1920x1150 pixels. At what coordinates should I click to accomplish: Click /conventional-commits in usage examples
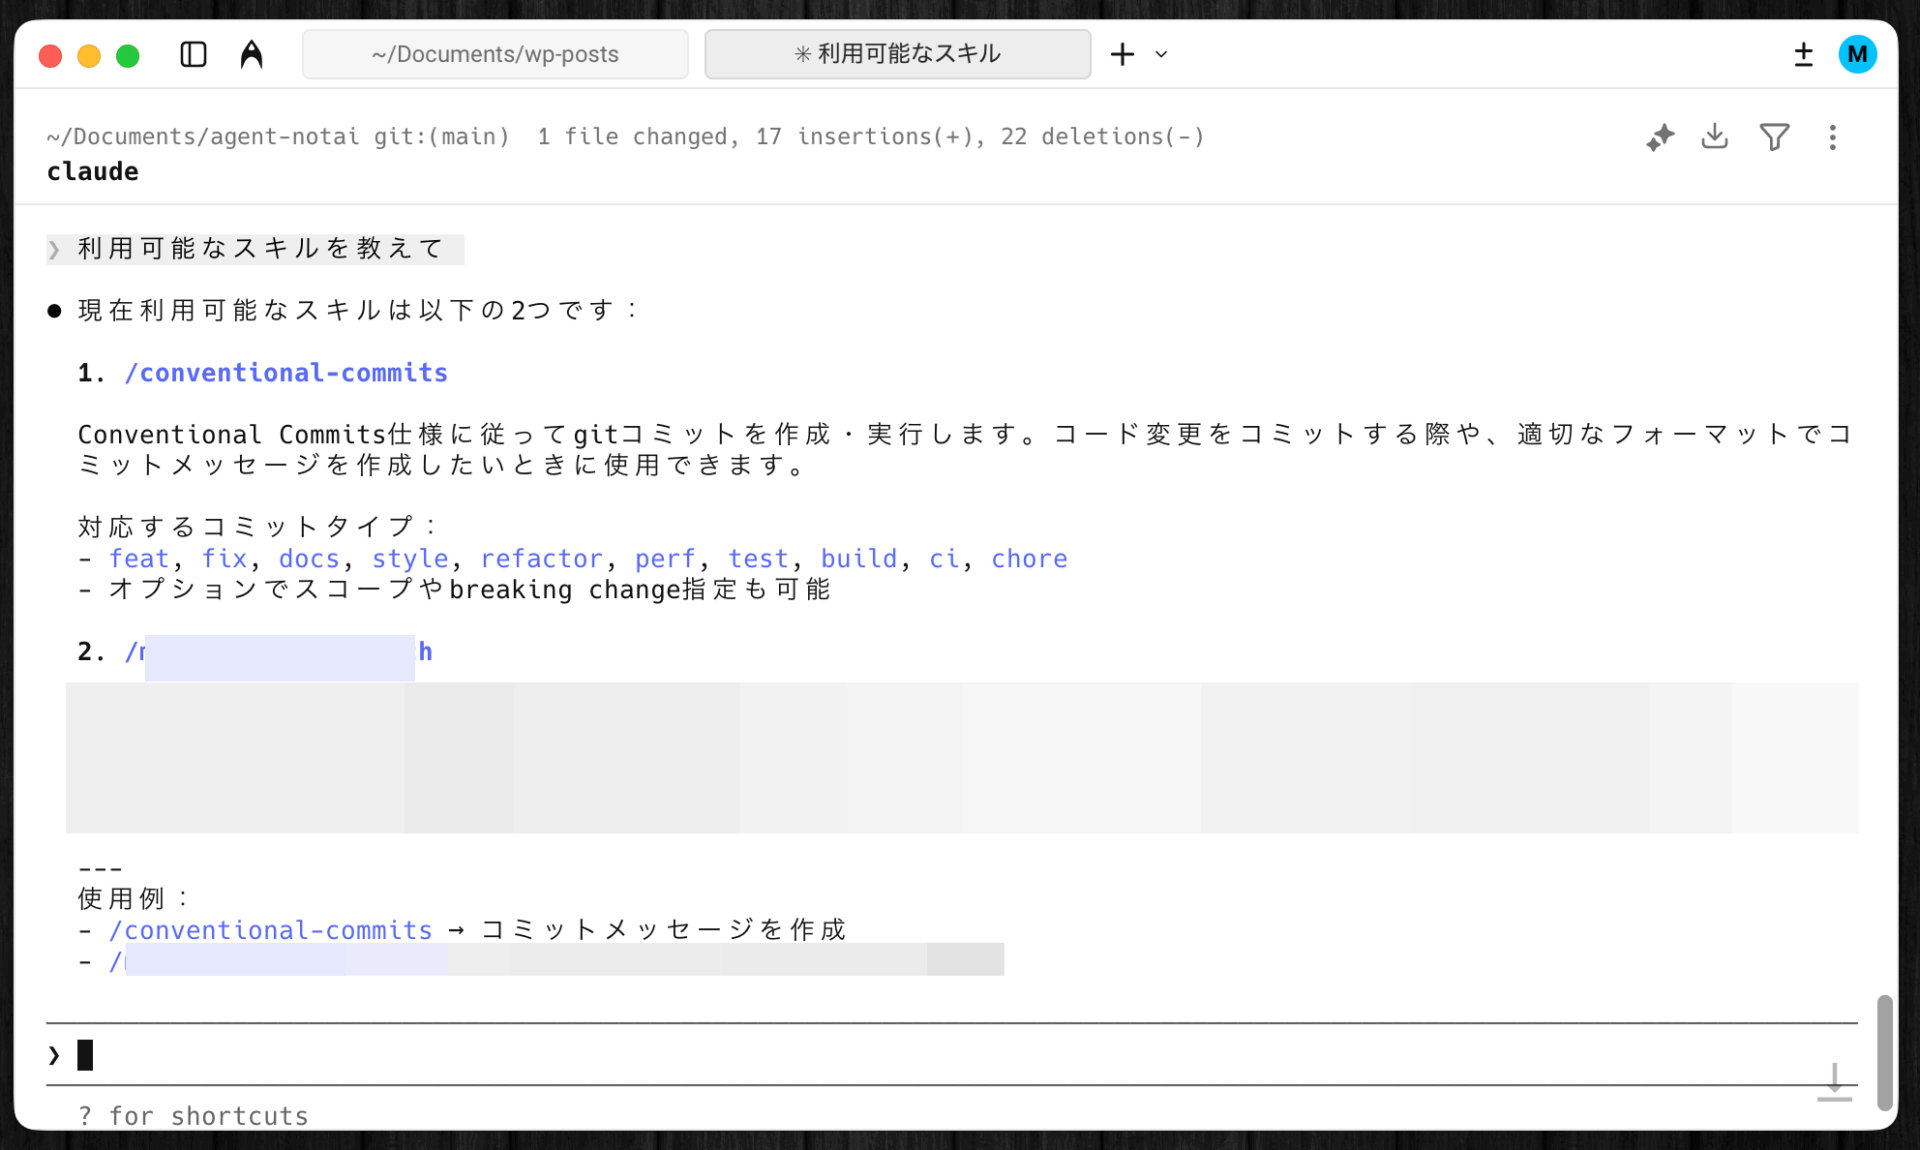pos(270,930)
